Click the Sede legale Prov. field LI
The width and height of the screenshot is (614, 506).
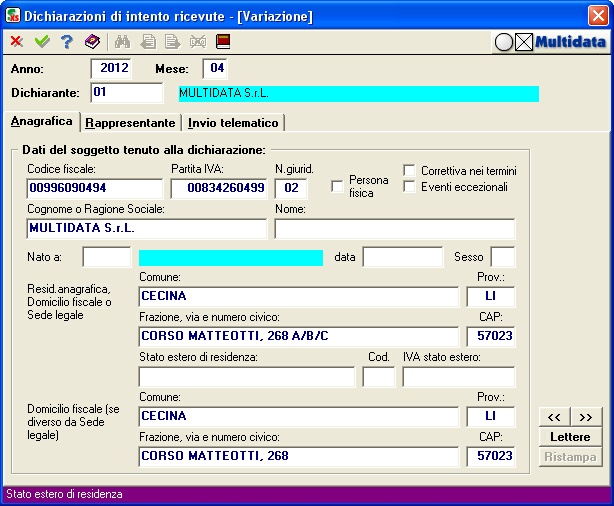coord(491,297)
